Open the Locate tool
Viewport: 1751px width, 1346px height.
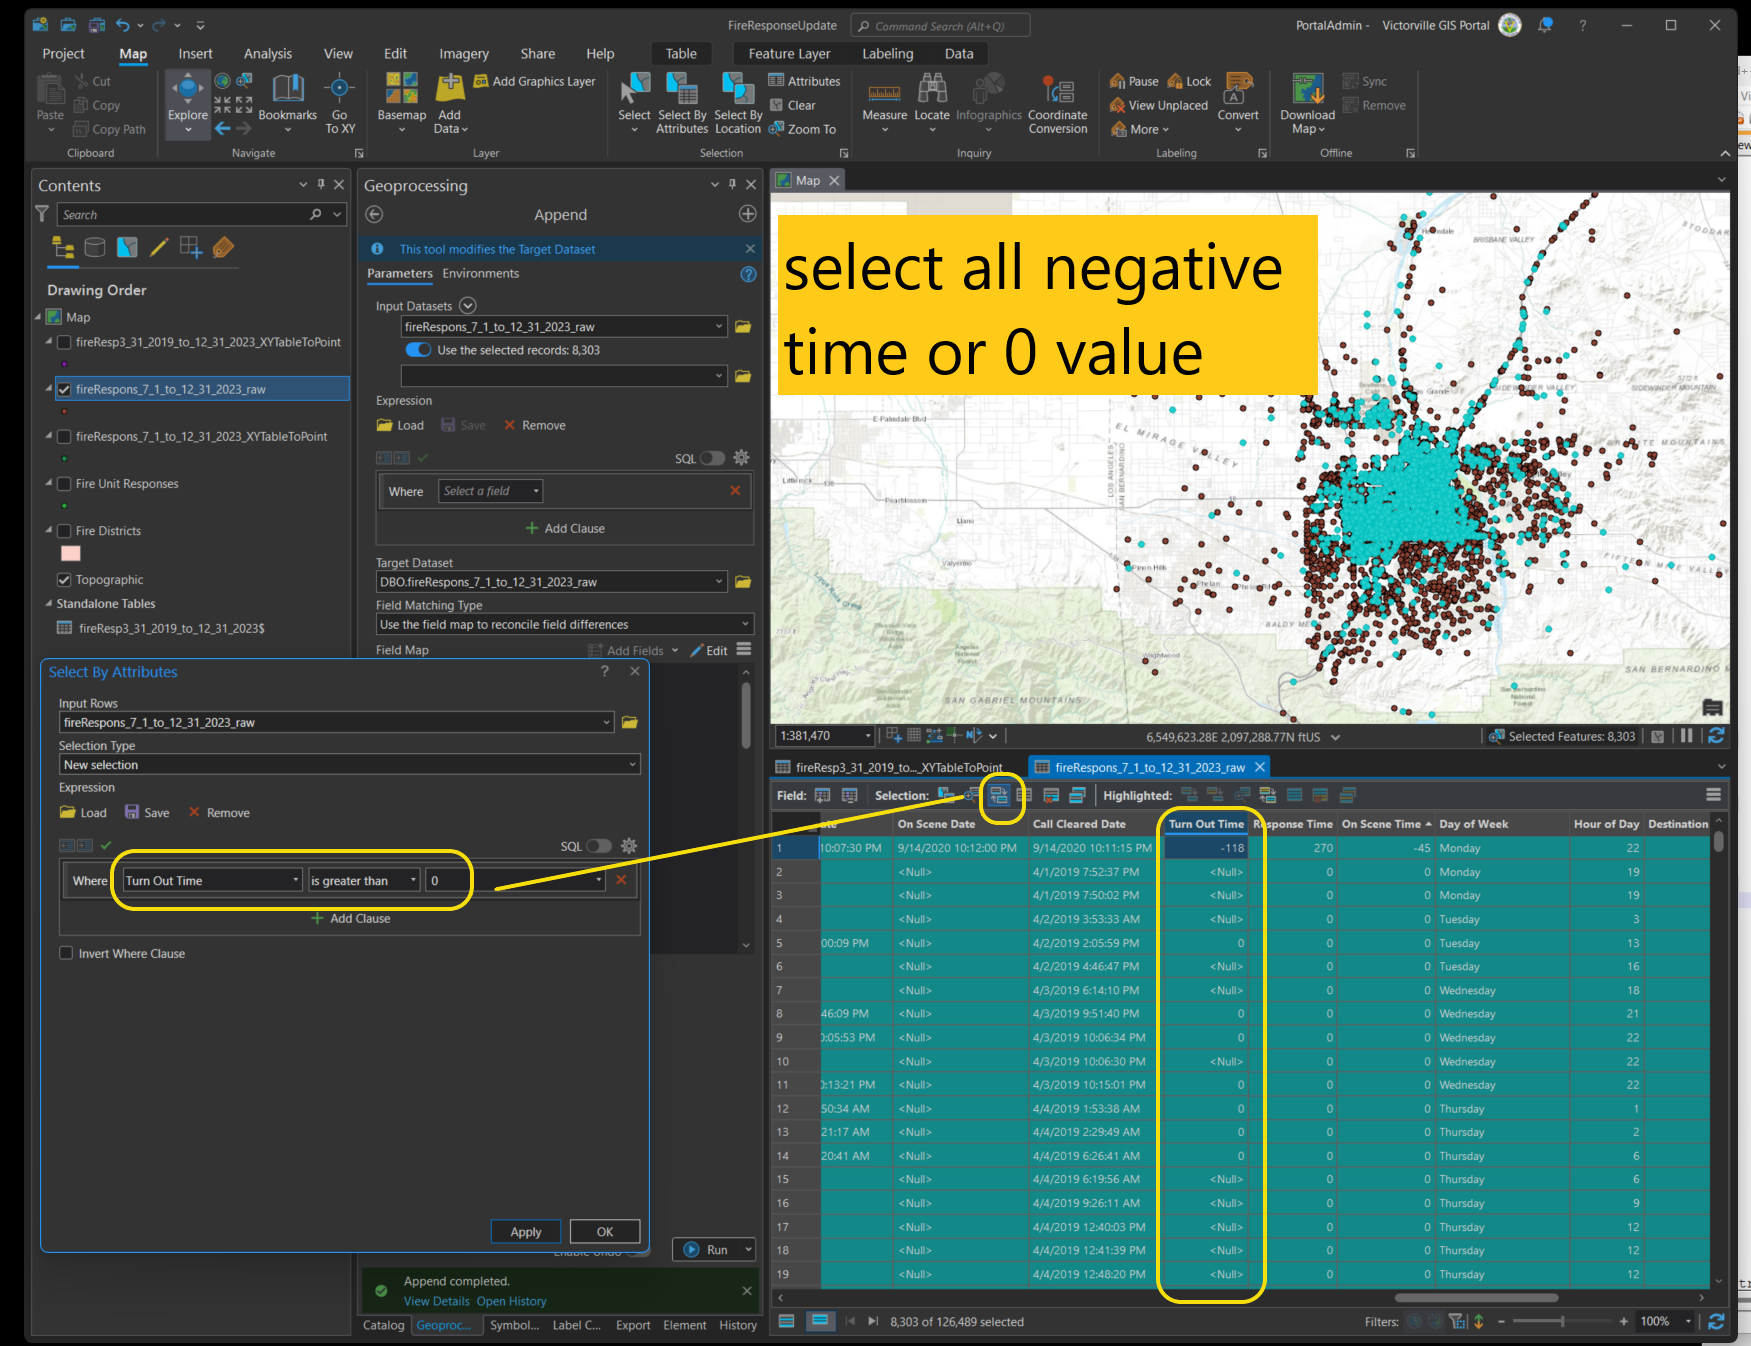(932, 103)
